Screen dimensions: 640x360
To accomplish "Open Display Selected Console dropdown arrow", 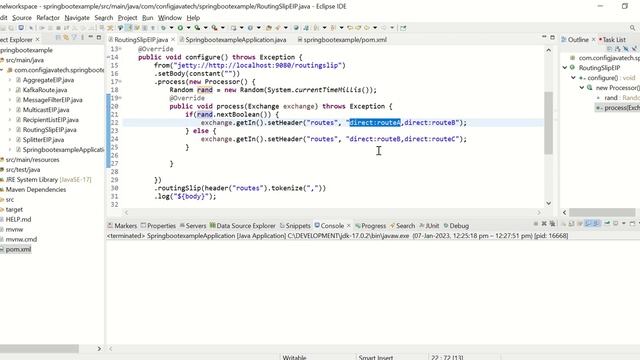I will 624,224.
